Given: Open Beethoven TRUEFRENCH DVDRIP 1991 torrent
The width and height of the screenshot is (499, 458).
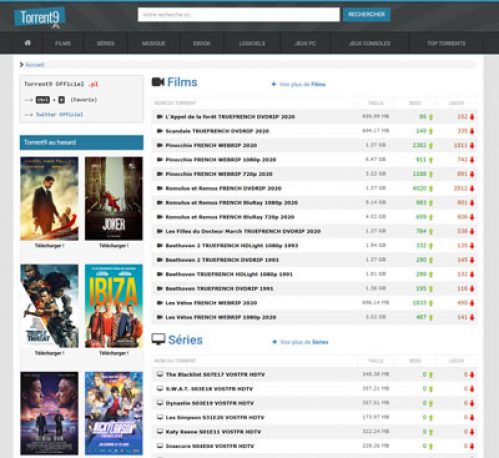Looking at the screenshot, I should (x=219, y=289).
